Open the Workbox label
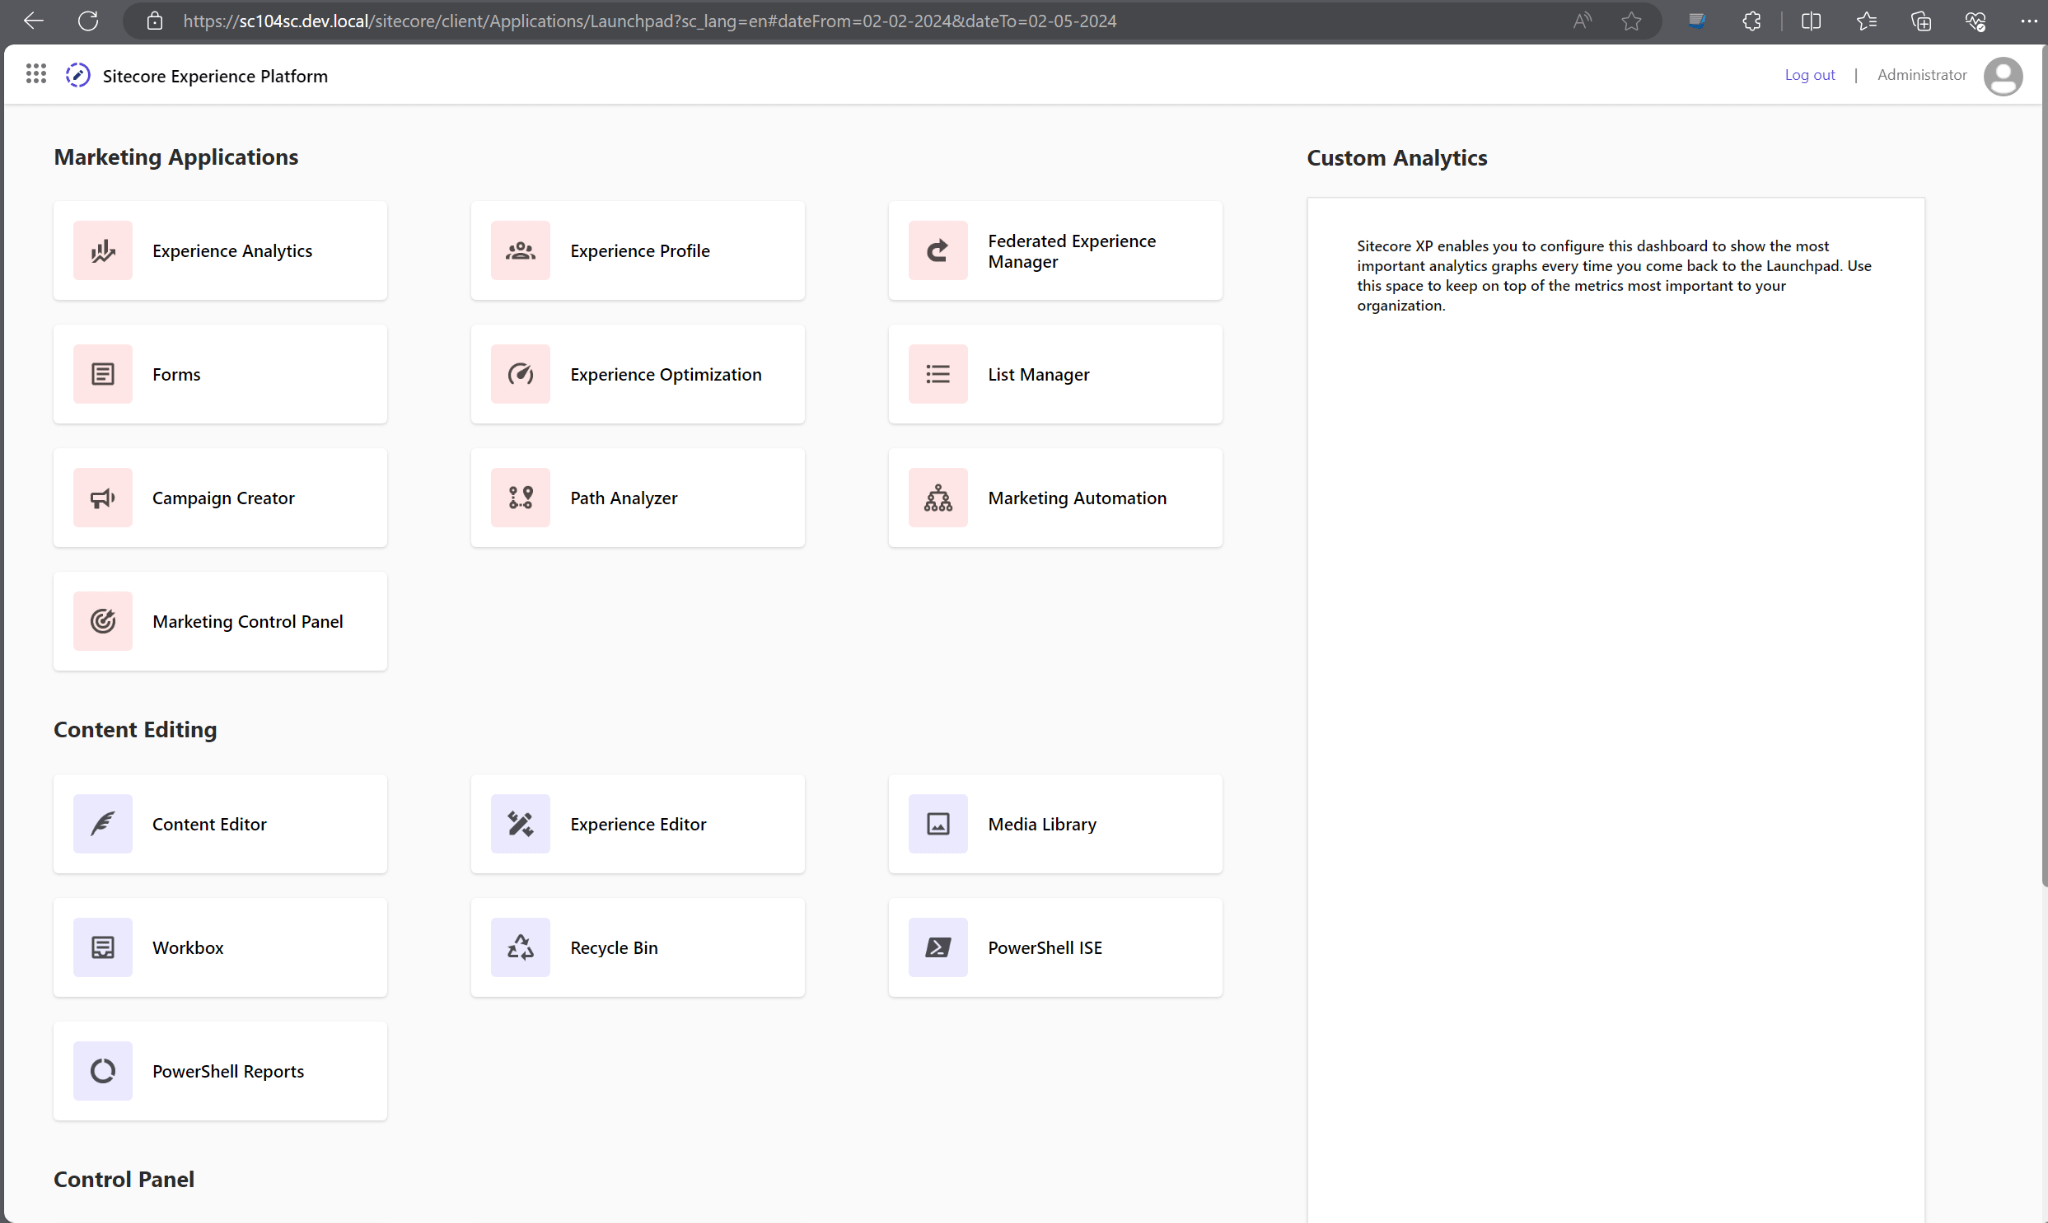The width and height of the screenshot is (2048, 1223). click(188, 948)
